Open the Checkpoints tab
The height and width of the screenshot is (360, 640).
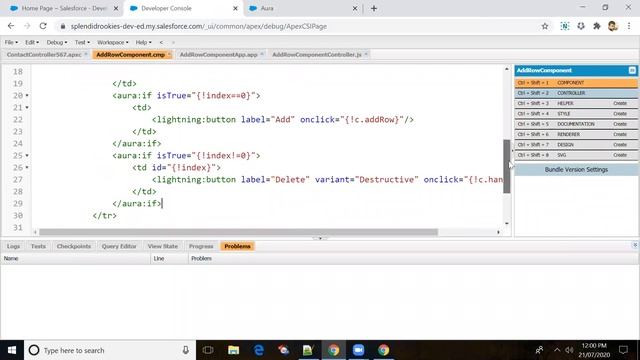click(x=74, y=247)
